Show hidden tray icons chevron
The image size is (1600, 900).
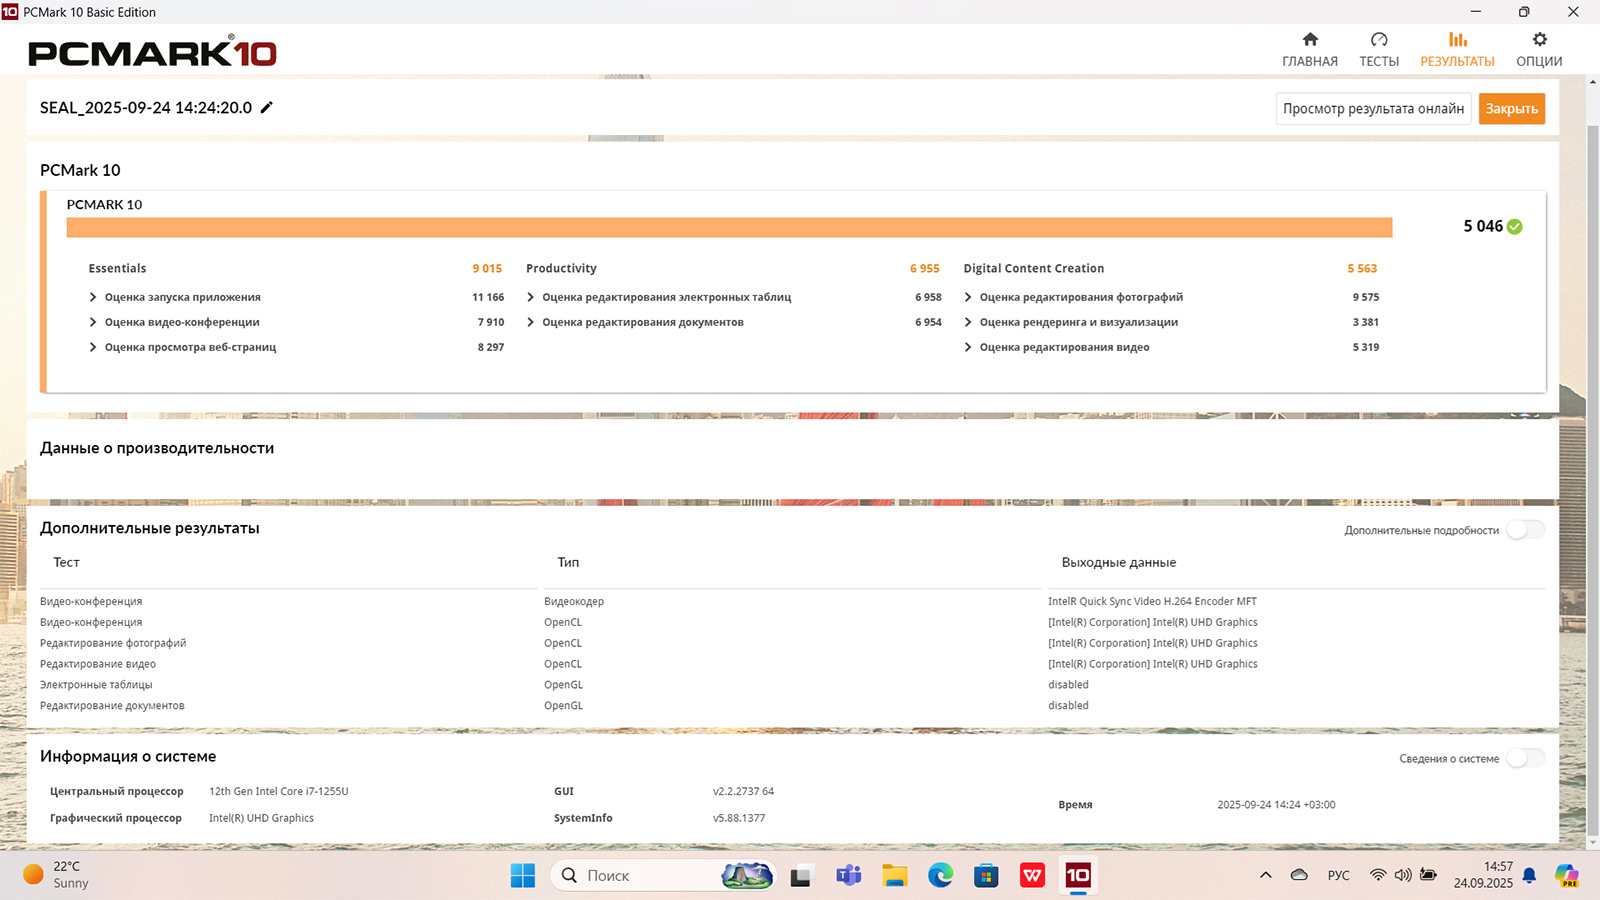[1266, 875]
